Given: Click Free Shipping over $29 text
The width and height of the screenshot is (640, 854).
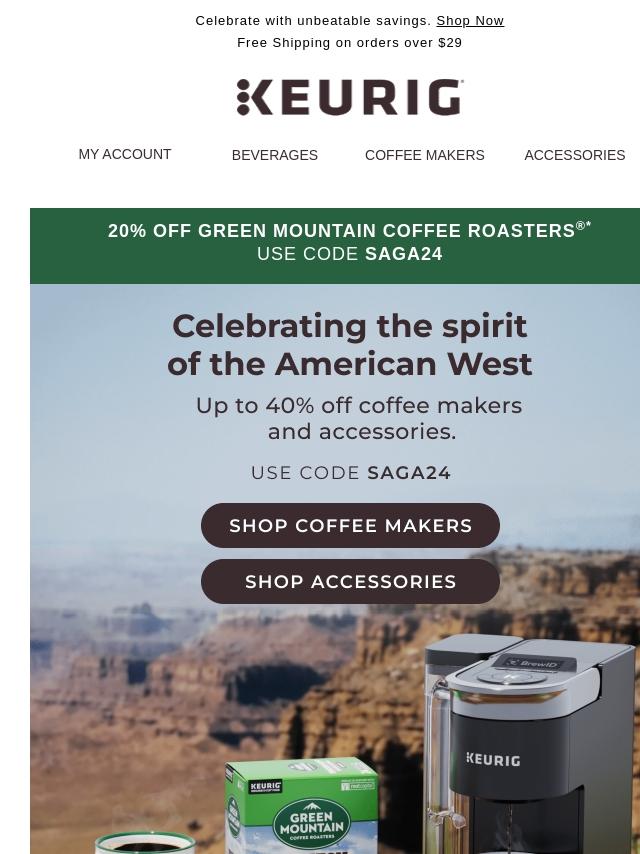Looking at the screenshot, I should [350, 42].
